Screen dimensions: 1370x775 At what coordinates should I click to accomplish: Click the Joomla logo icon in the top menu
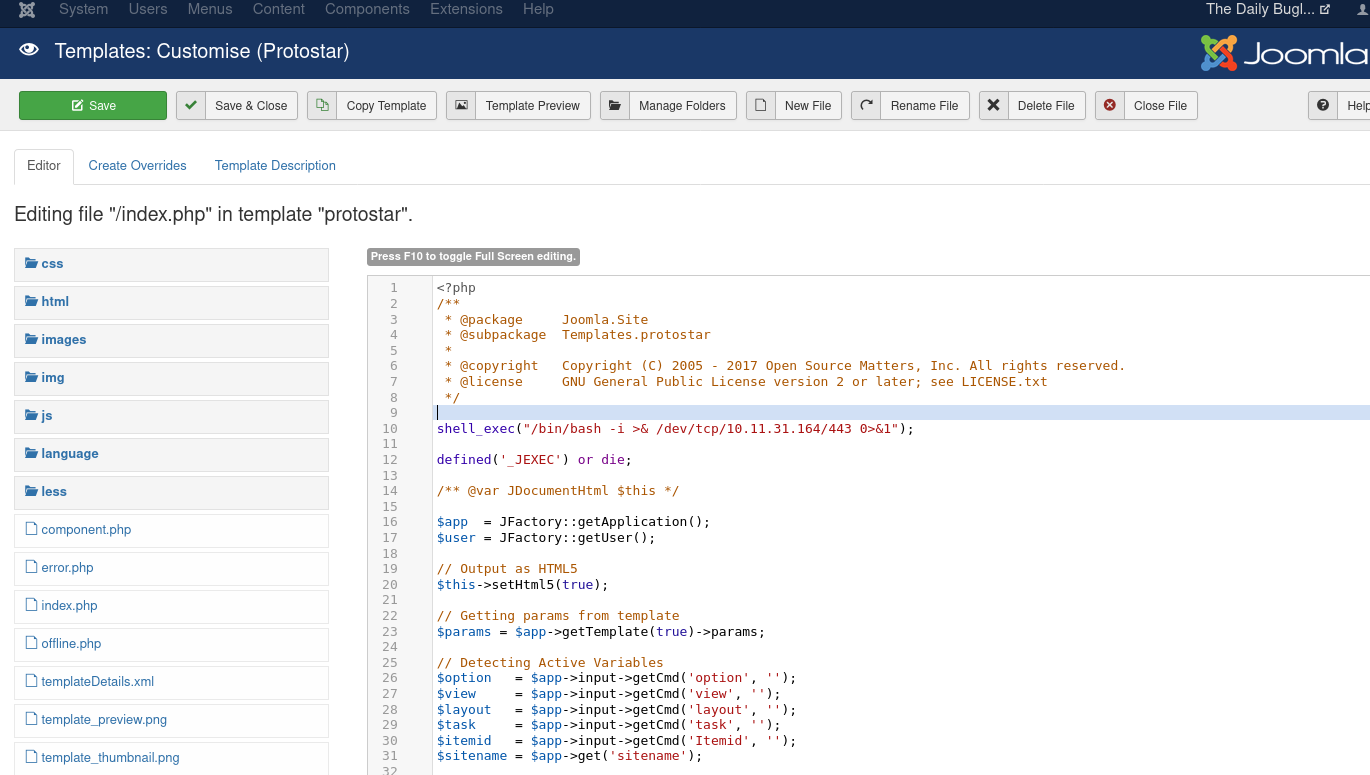[x=27, y=9]
